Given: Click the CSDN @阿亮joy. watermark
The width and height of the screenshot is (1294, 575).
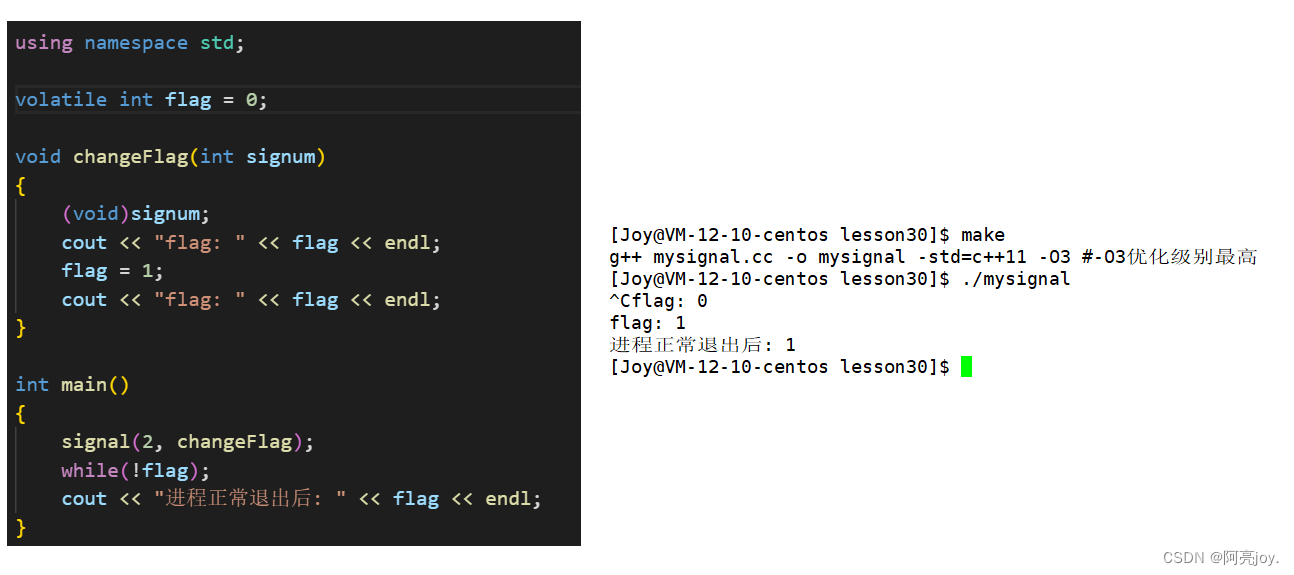Looking at the screenshot, I should pos(1222,558).
